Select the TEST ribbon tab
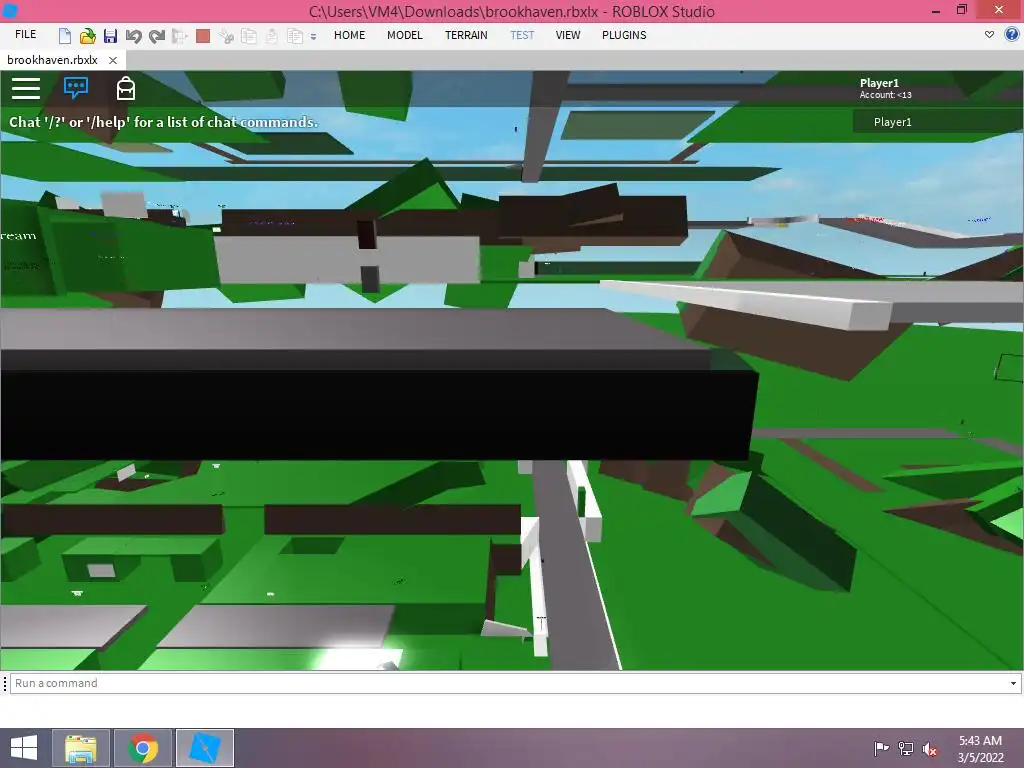The height and width of the screenshot is (768, 1024). coord(522,35)
